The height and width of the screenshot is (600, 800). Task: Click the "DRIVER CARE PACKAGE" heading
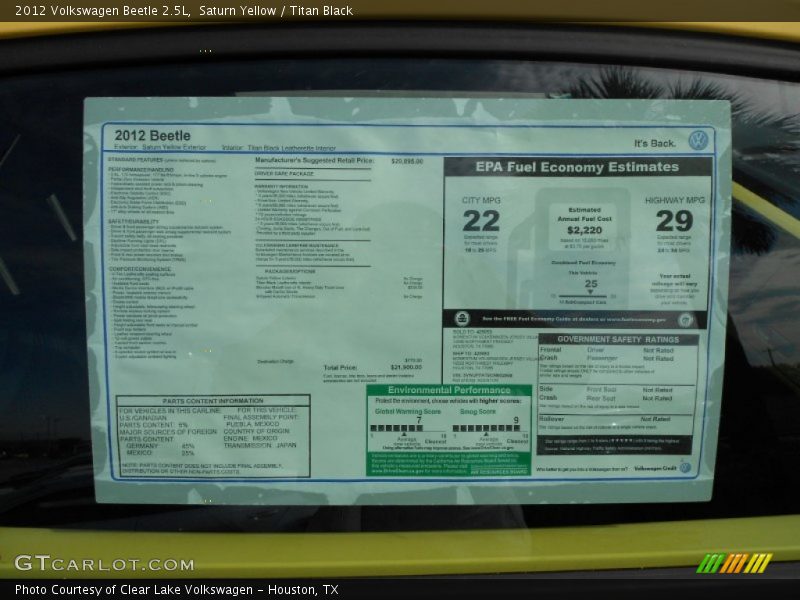pos(284,173)
